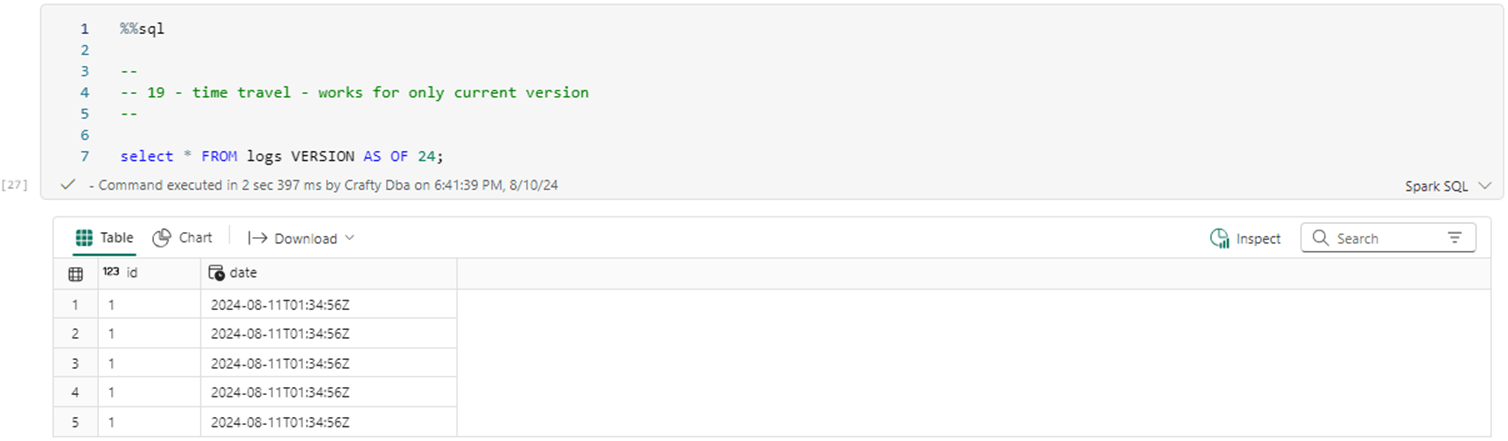Open the Download dropdown menu
This screenshot has width=1508, height=441.
301,238
